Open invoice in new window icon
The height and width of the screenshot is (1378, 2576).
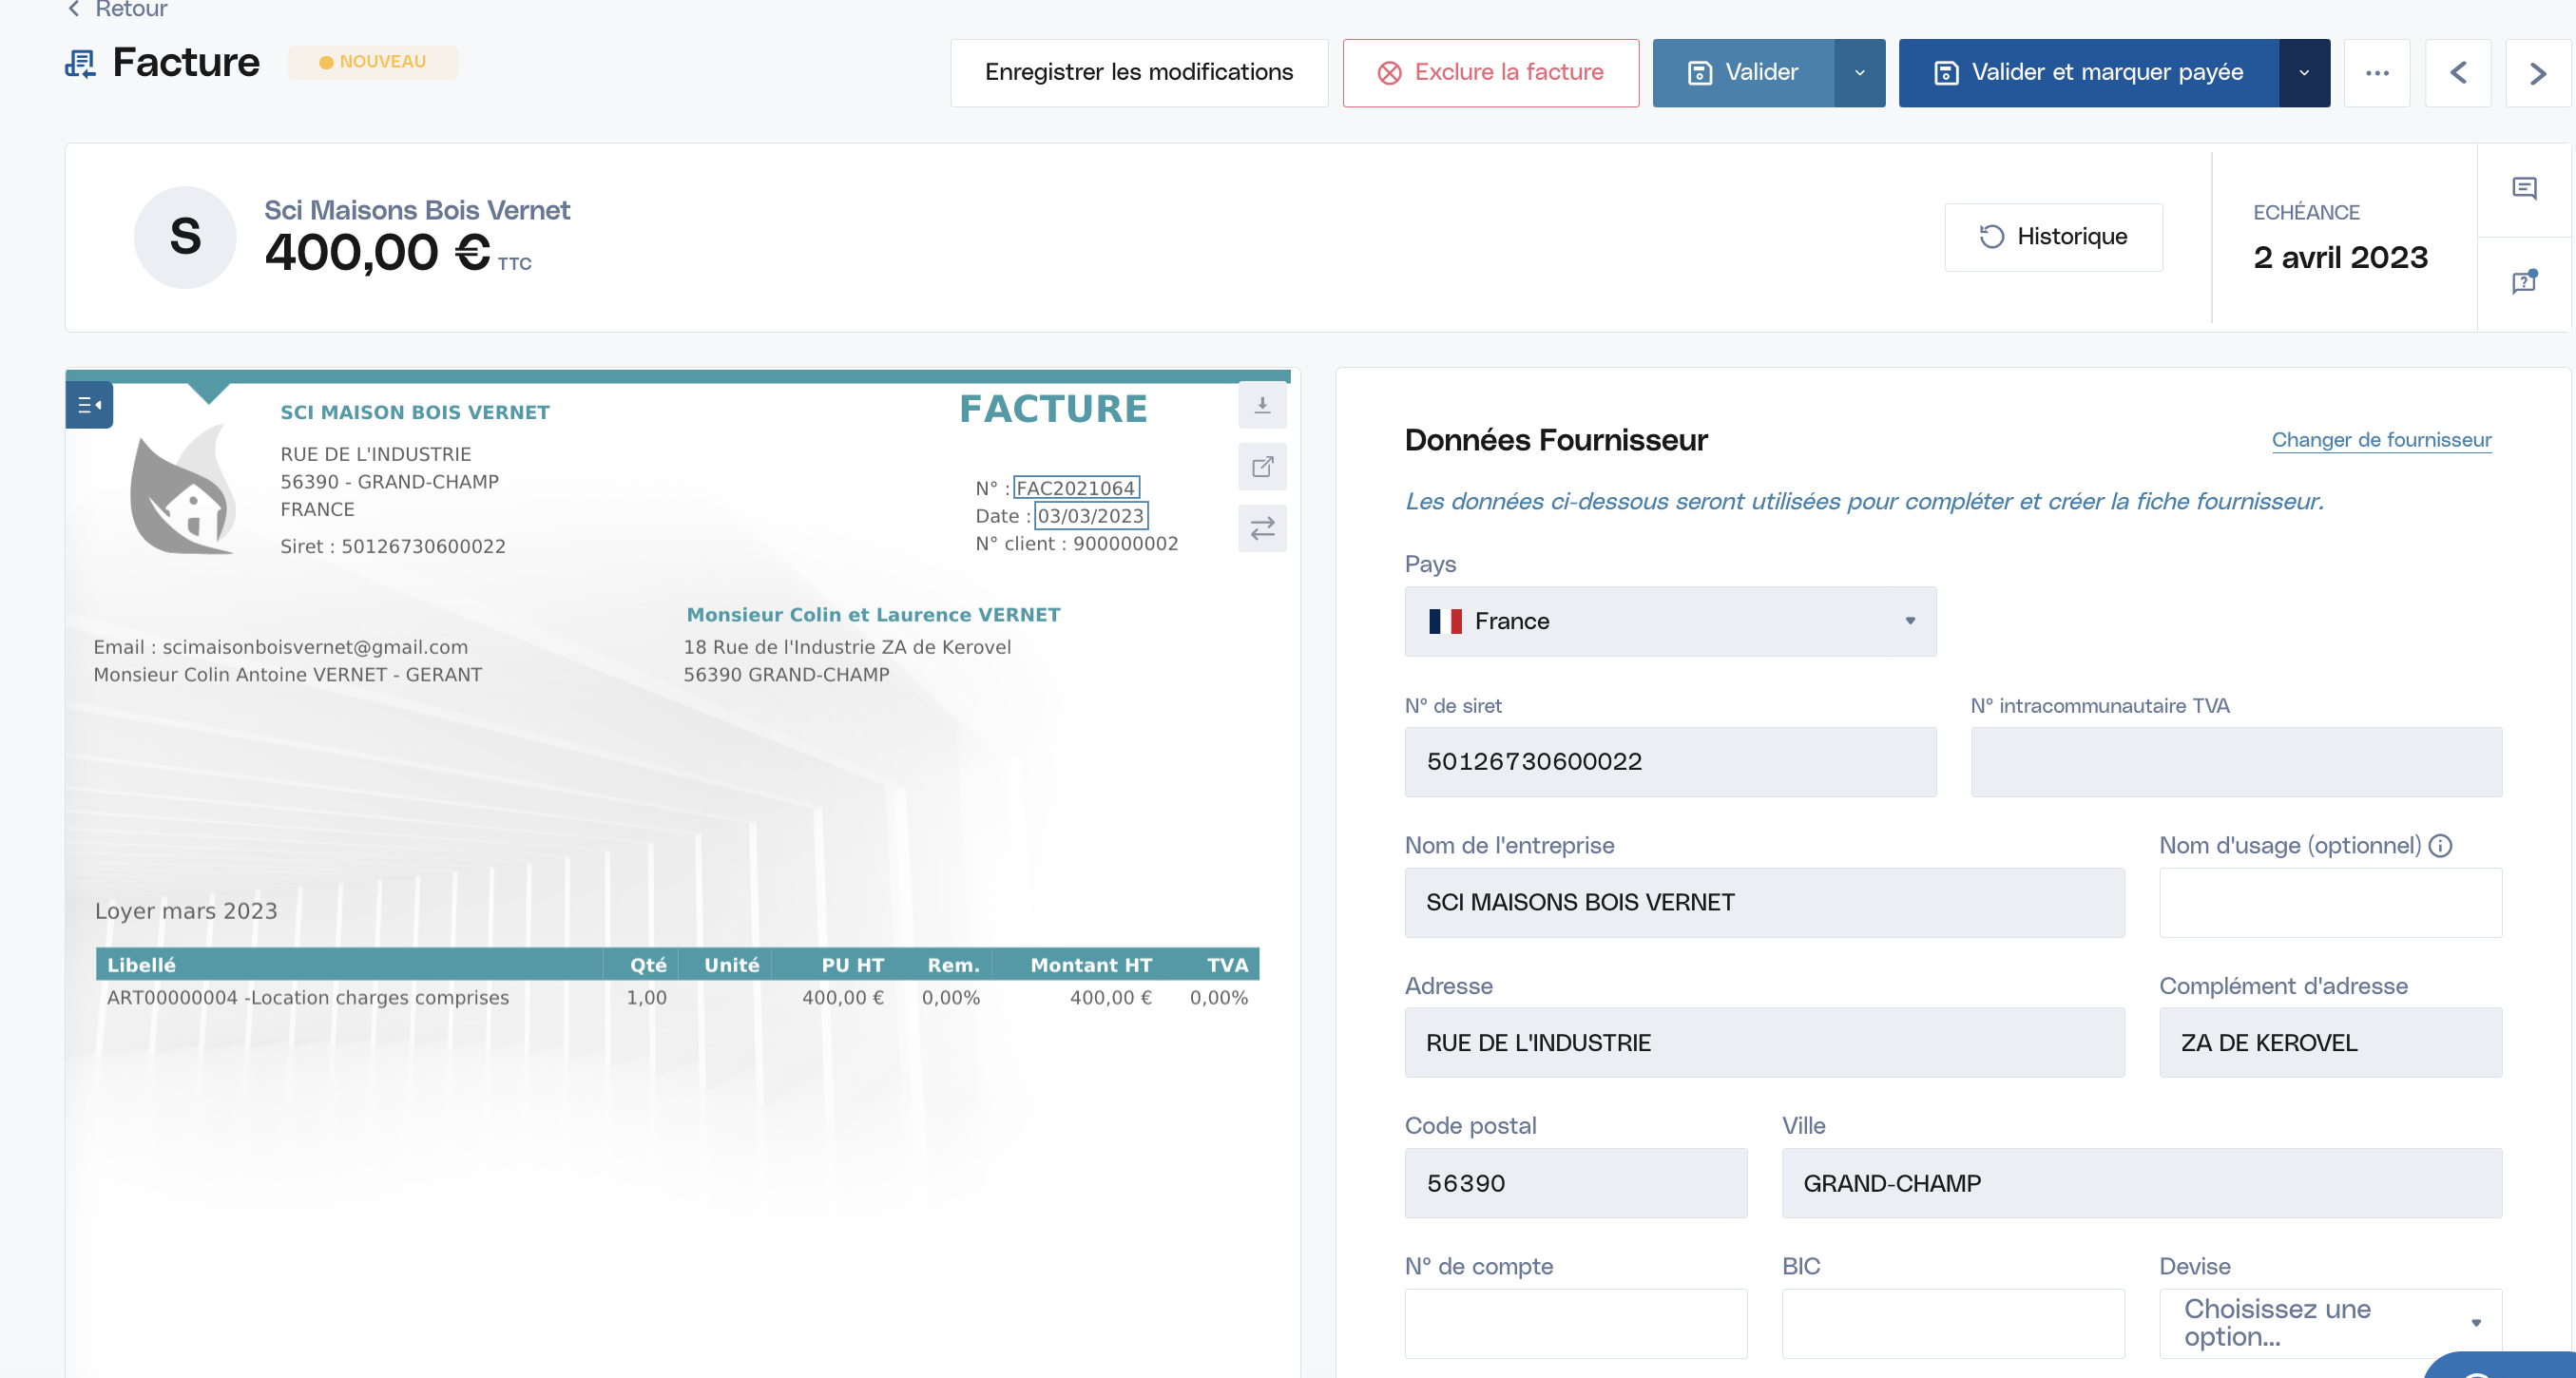tap(1262, 467)
